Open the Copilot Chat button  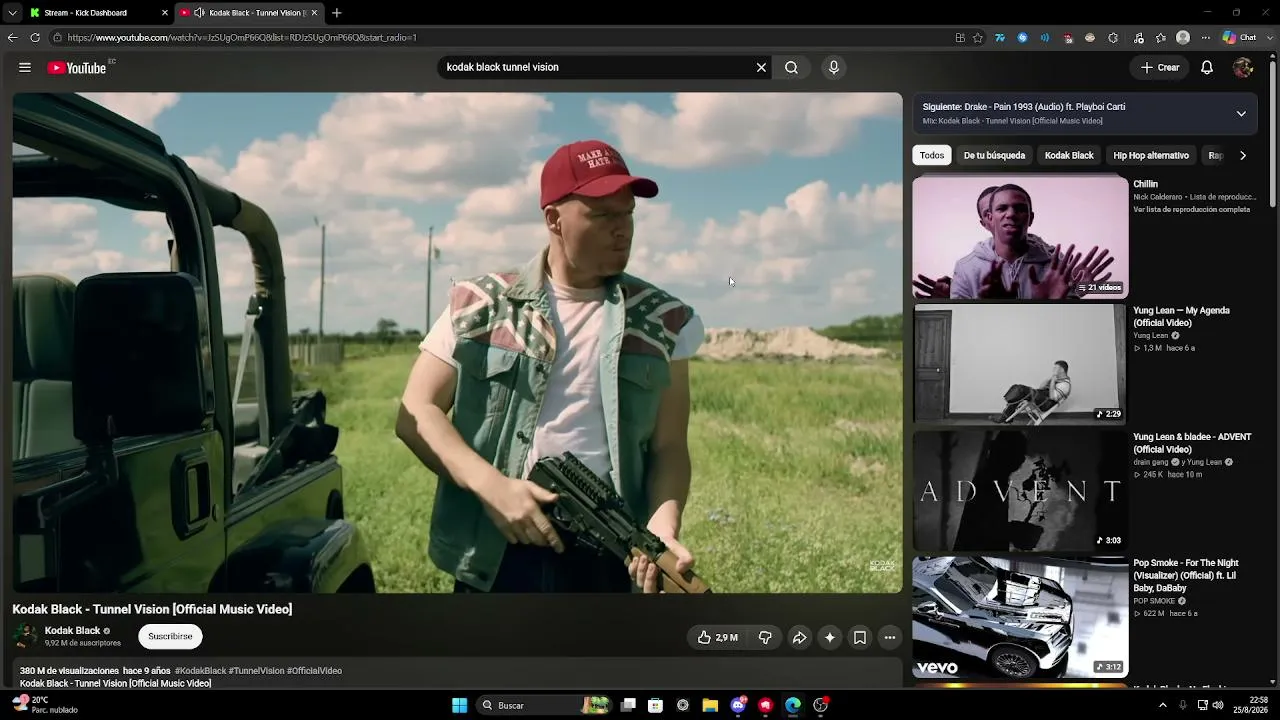click(x=1240, y=38)
